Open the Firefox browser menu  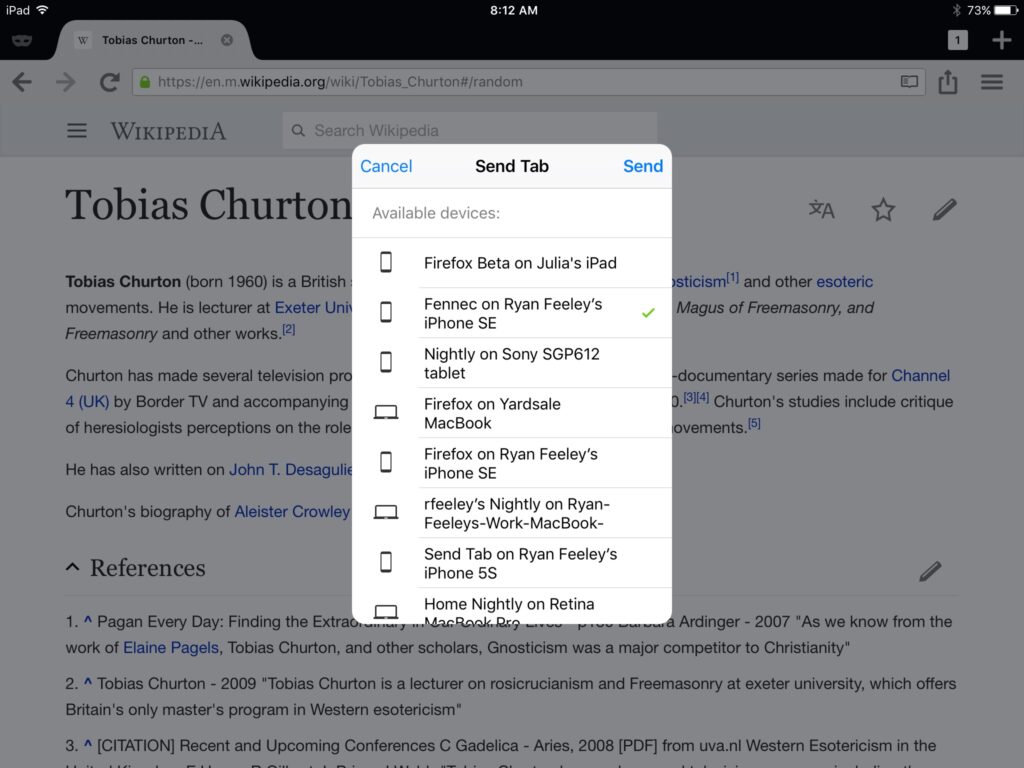tap(991, 82)
